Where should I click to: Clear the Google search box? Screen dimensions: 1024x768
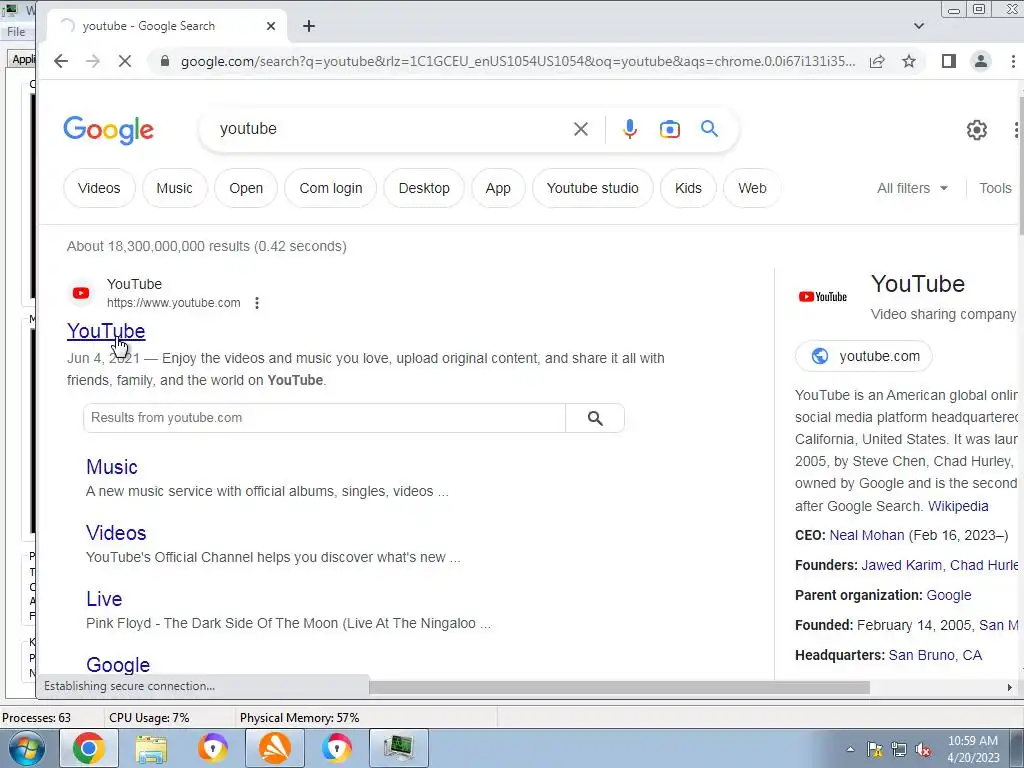click(x=581, y=129)
